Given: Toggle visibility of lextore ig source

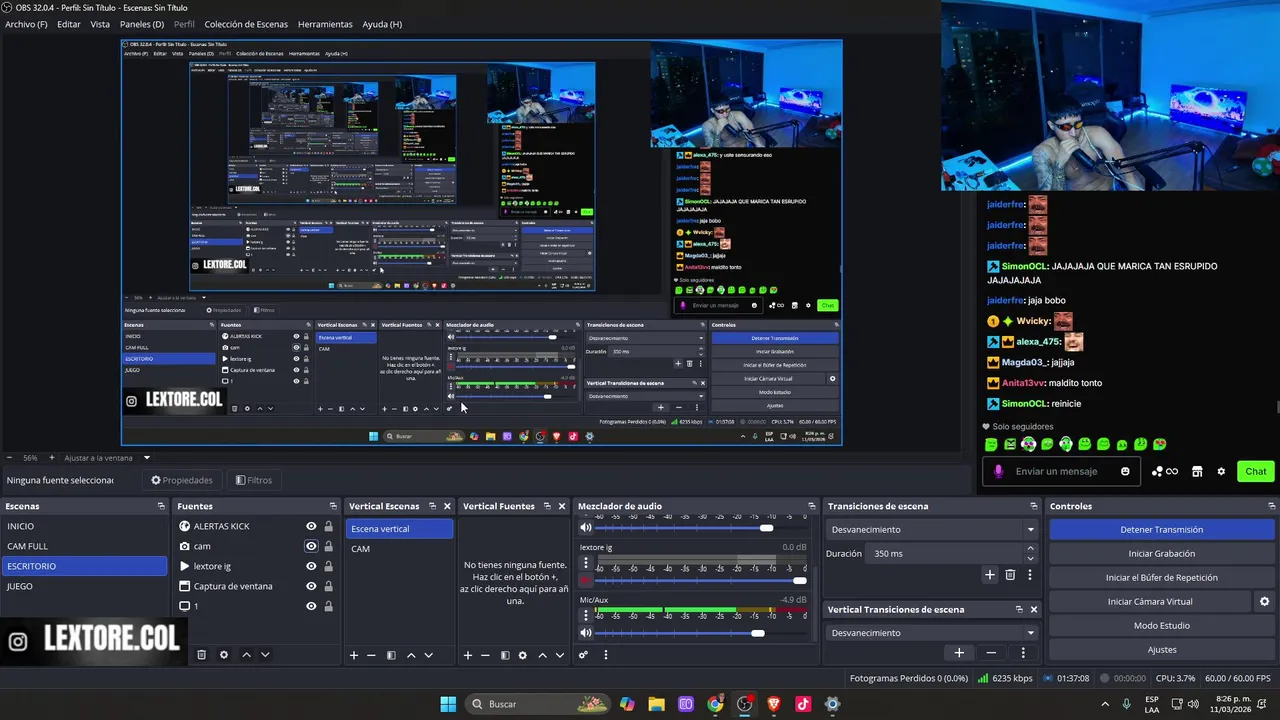Looking at the screenshot, I should (x=311, y=566).
